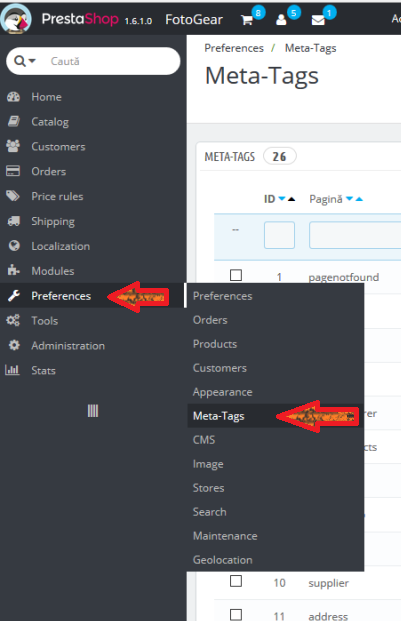Click the Pagină filter input box
The height and width of the screenshot is (621, 401).
point(355,235)
